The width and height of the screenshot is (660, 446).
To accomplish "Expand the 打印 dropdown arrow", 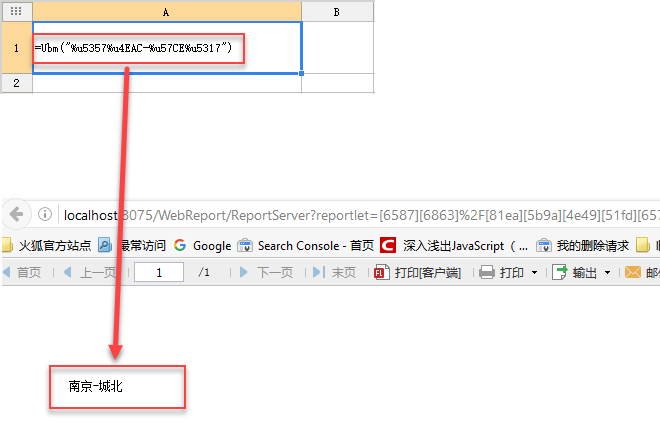I will (x=535, y=273).
